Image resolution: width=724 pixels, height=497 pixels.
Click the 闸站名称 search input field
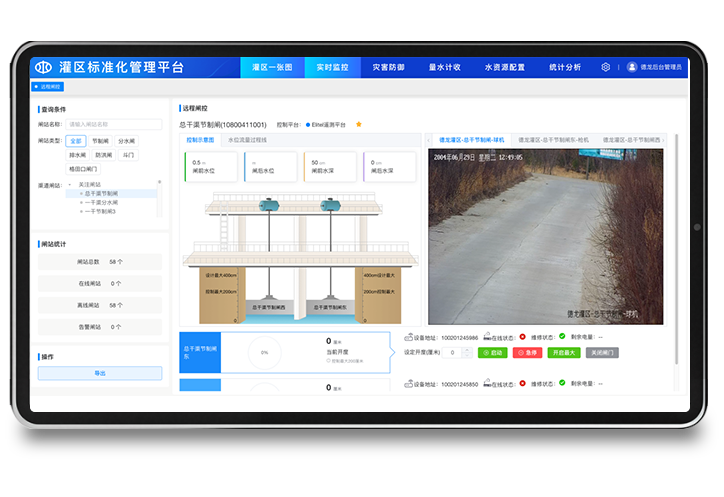coord(114,125)
